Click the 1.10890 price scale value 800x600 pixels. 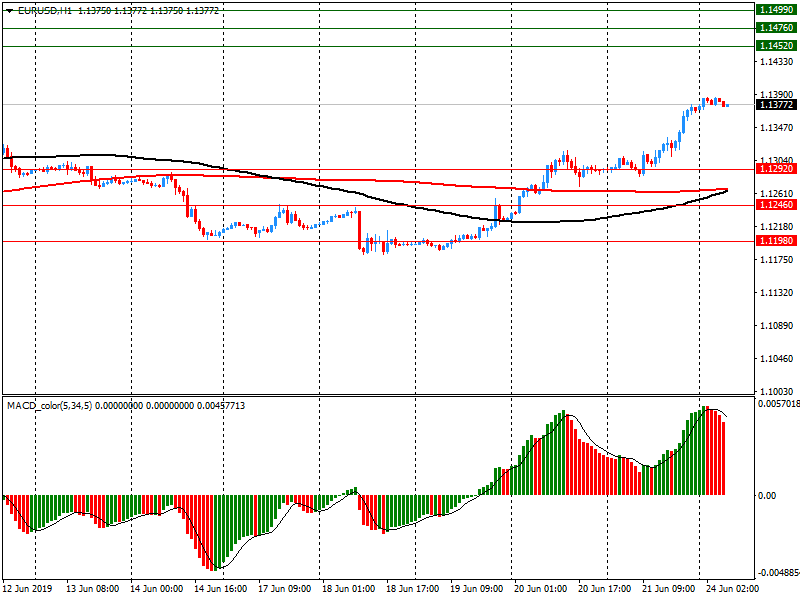(x=777, y=326)
